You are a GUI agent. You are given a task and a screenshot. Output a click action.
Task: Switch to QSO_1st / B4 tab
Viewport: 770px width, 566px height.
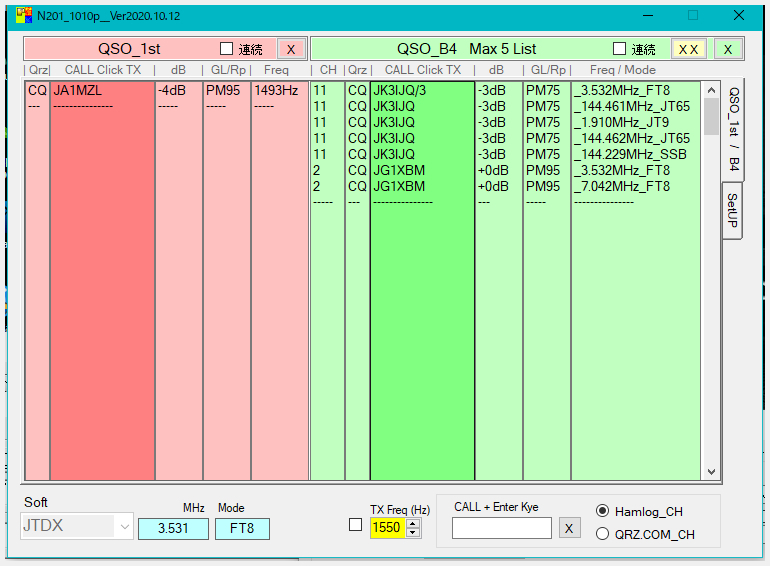733,128
